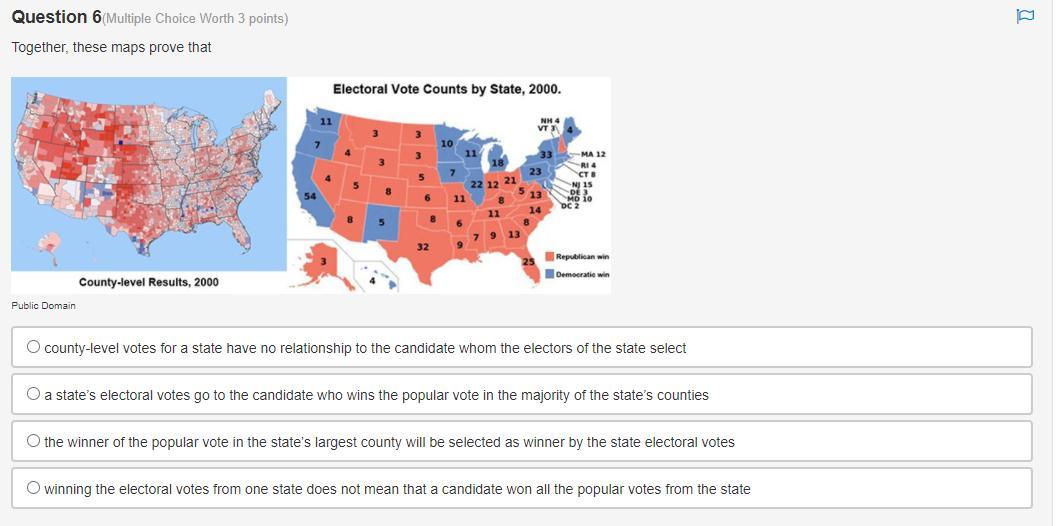Click the 'Public Domain' caption text
The image size is (1057, 526).
pyautogui.click(x=43, y=306)
